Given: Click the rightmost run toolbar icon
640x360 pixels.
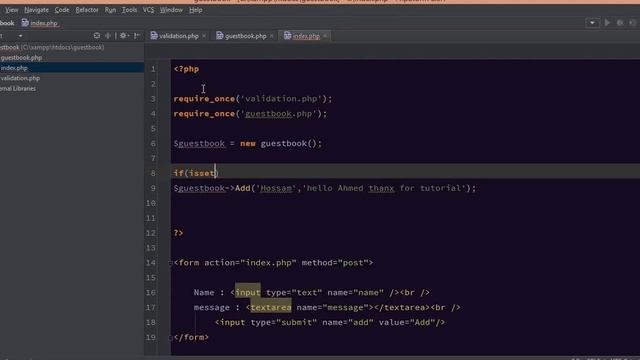Looking at the screenshot, I should click(x=633, y=23).
